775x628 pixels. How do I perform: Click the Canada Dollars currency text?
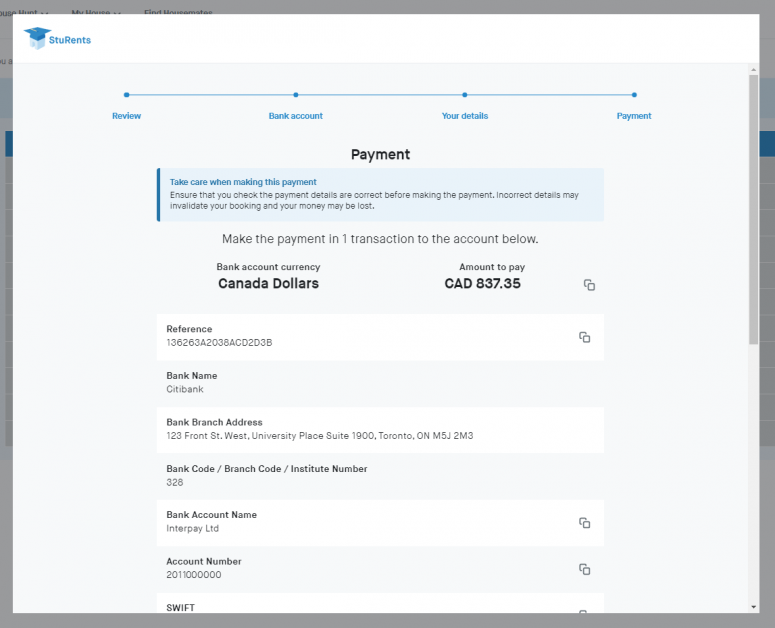[x=268, y=283]
